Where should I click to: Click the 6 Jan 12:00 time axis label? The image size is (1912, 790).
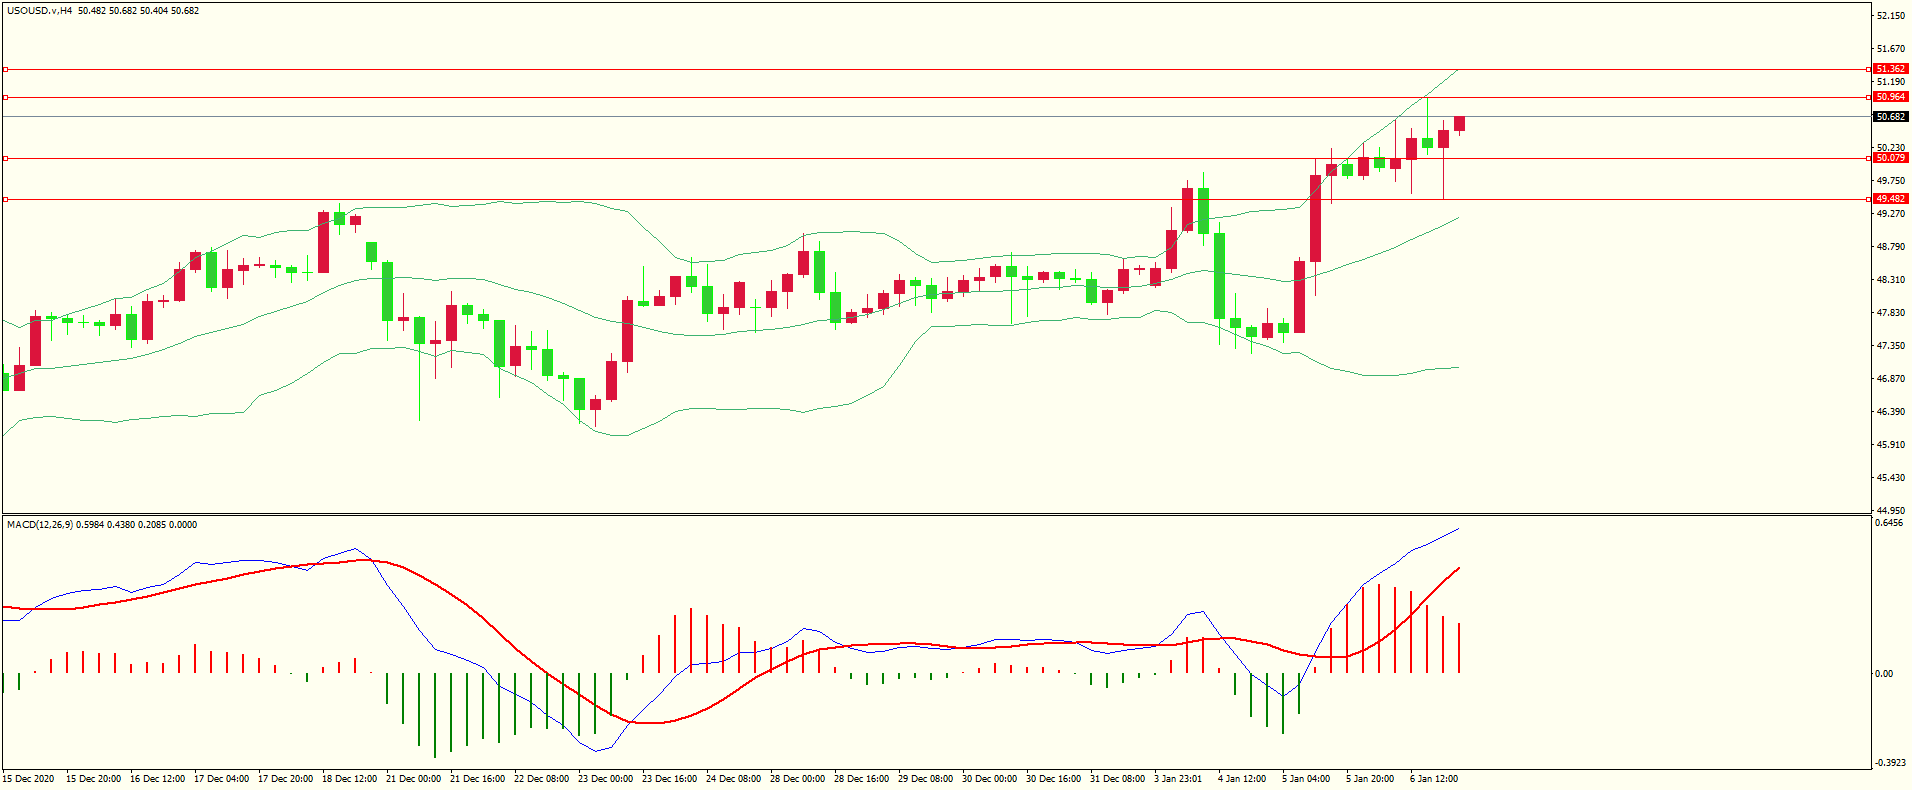point(1433,779)
